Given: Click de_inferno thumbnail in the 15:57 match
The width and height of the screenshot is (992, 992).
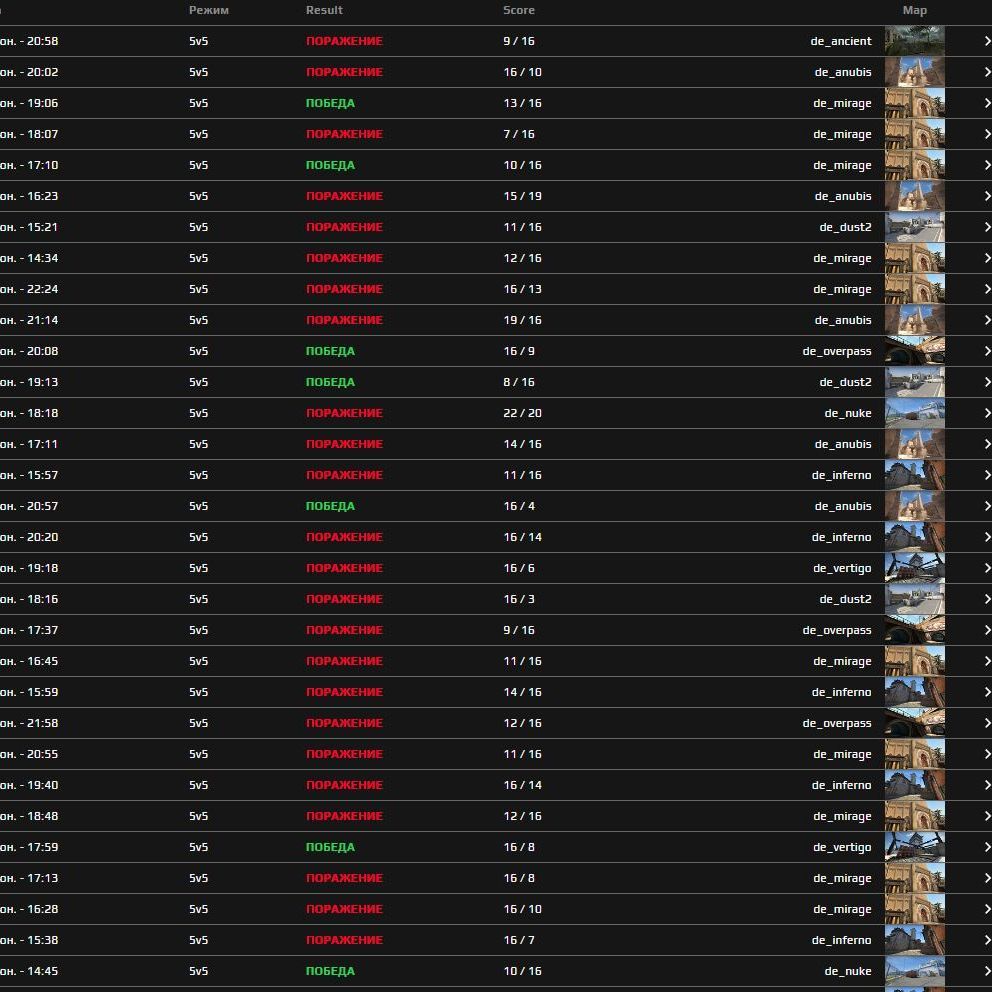Looking at the screenshot, I should 914,475.
